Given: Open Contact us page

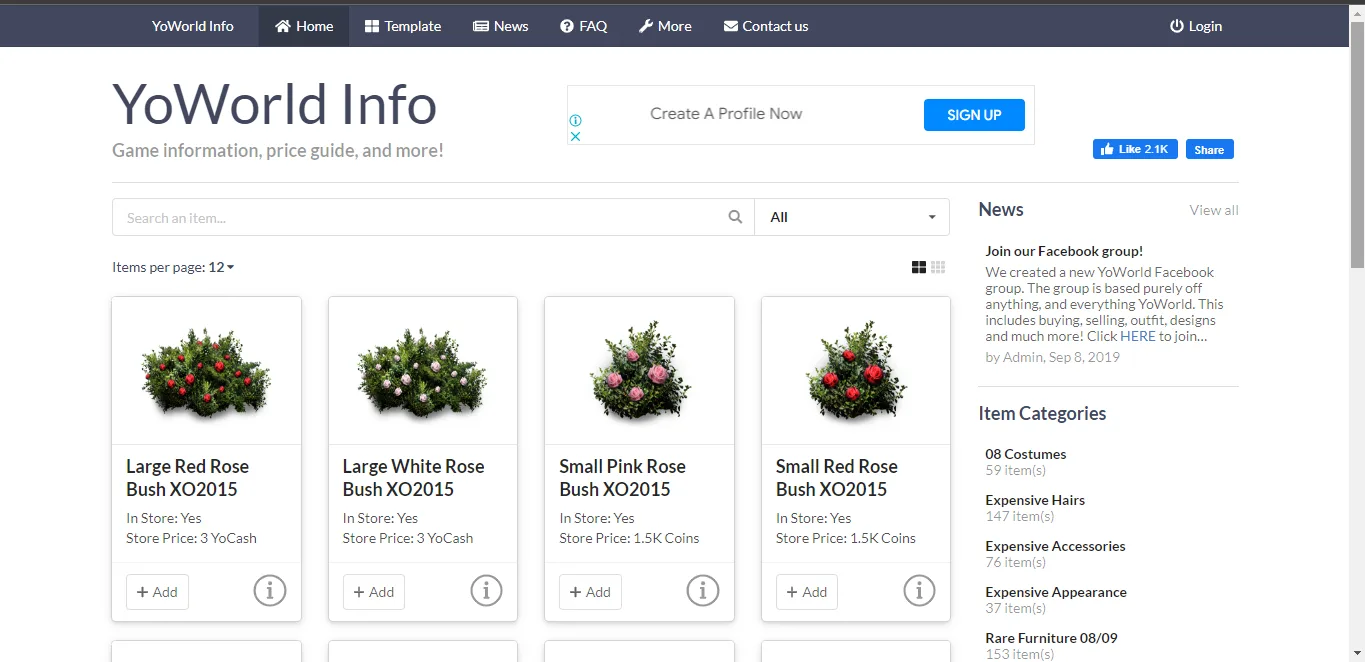Looking at the screenshot, I should [766, 26].
